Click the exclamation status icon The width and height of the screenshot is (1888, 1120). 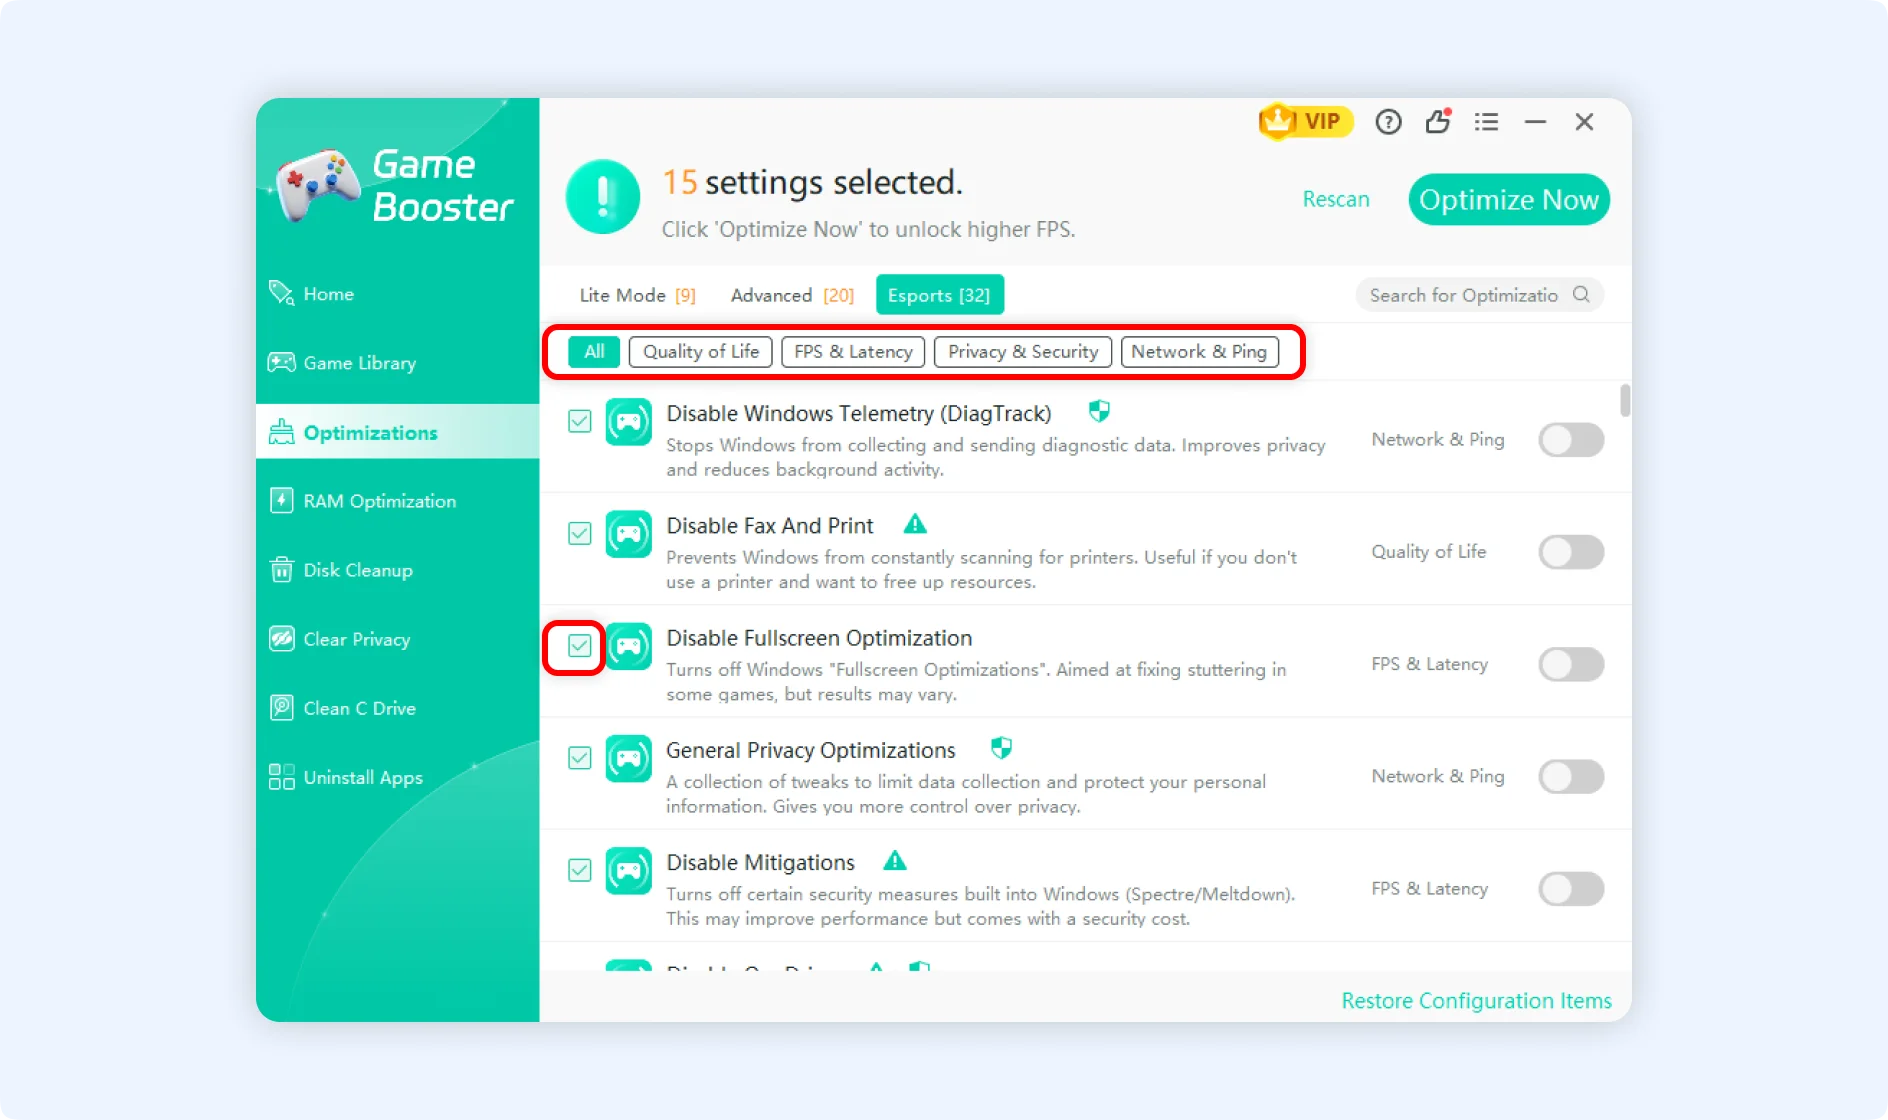(x=603, y=197)
